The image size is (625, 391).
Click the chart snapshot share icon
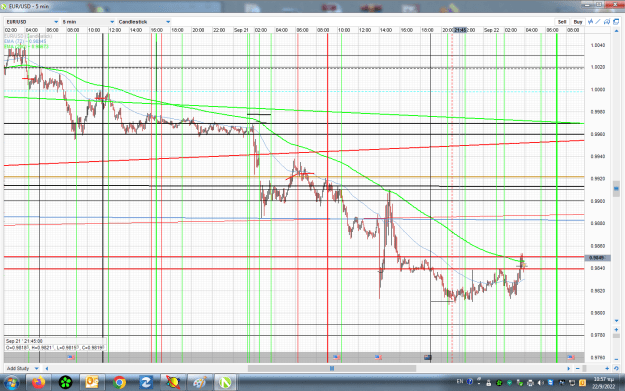[607, 22]
